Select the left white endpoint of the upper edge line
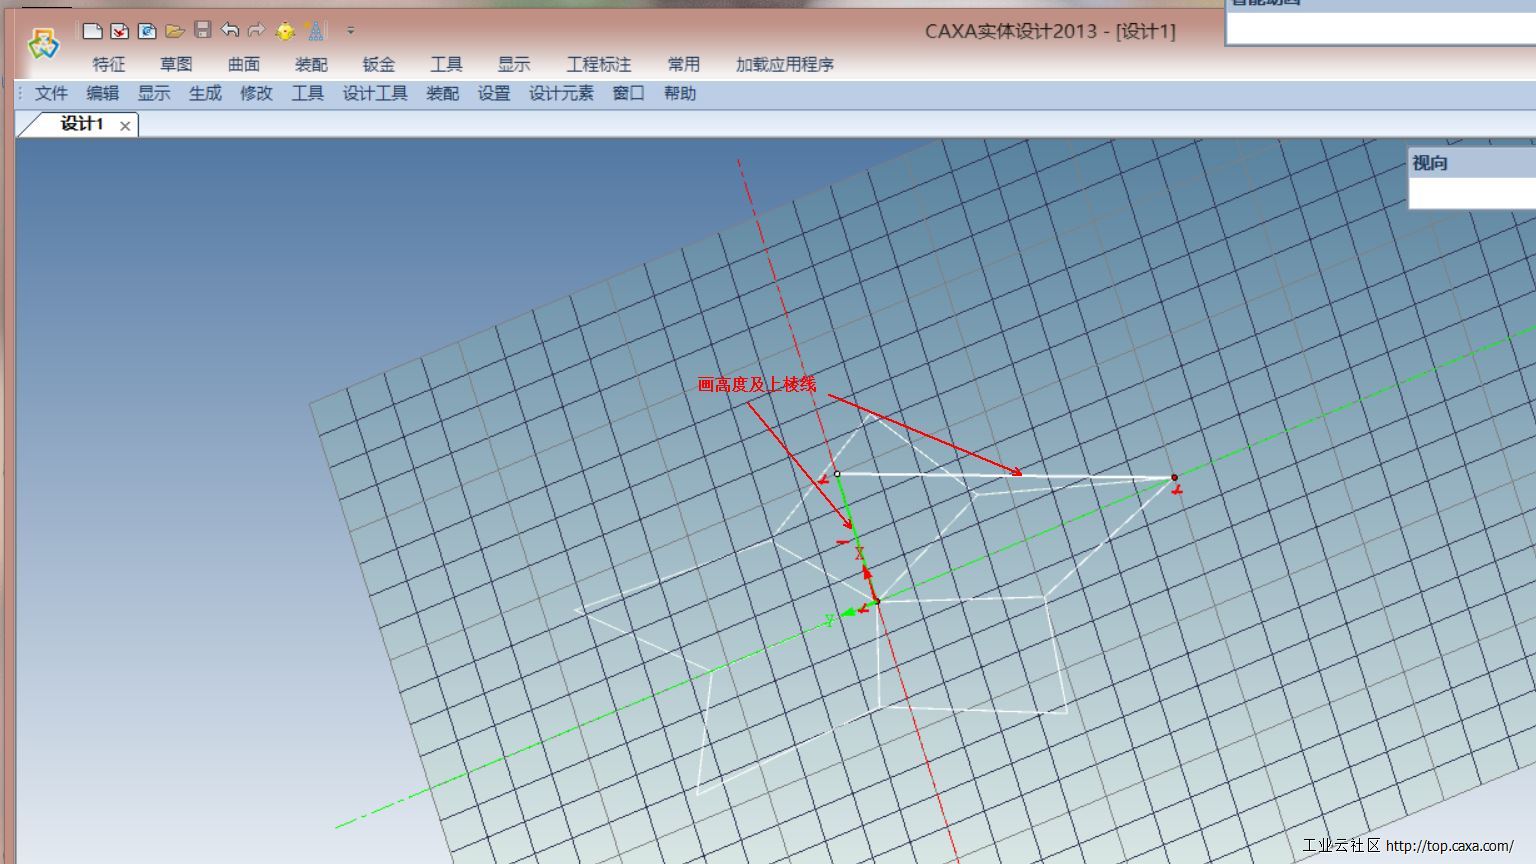Screen dimensions: 1536x864 (x=837, y=474)
